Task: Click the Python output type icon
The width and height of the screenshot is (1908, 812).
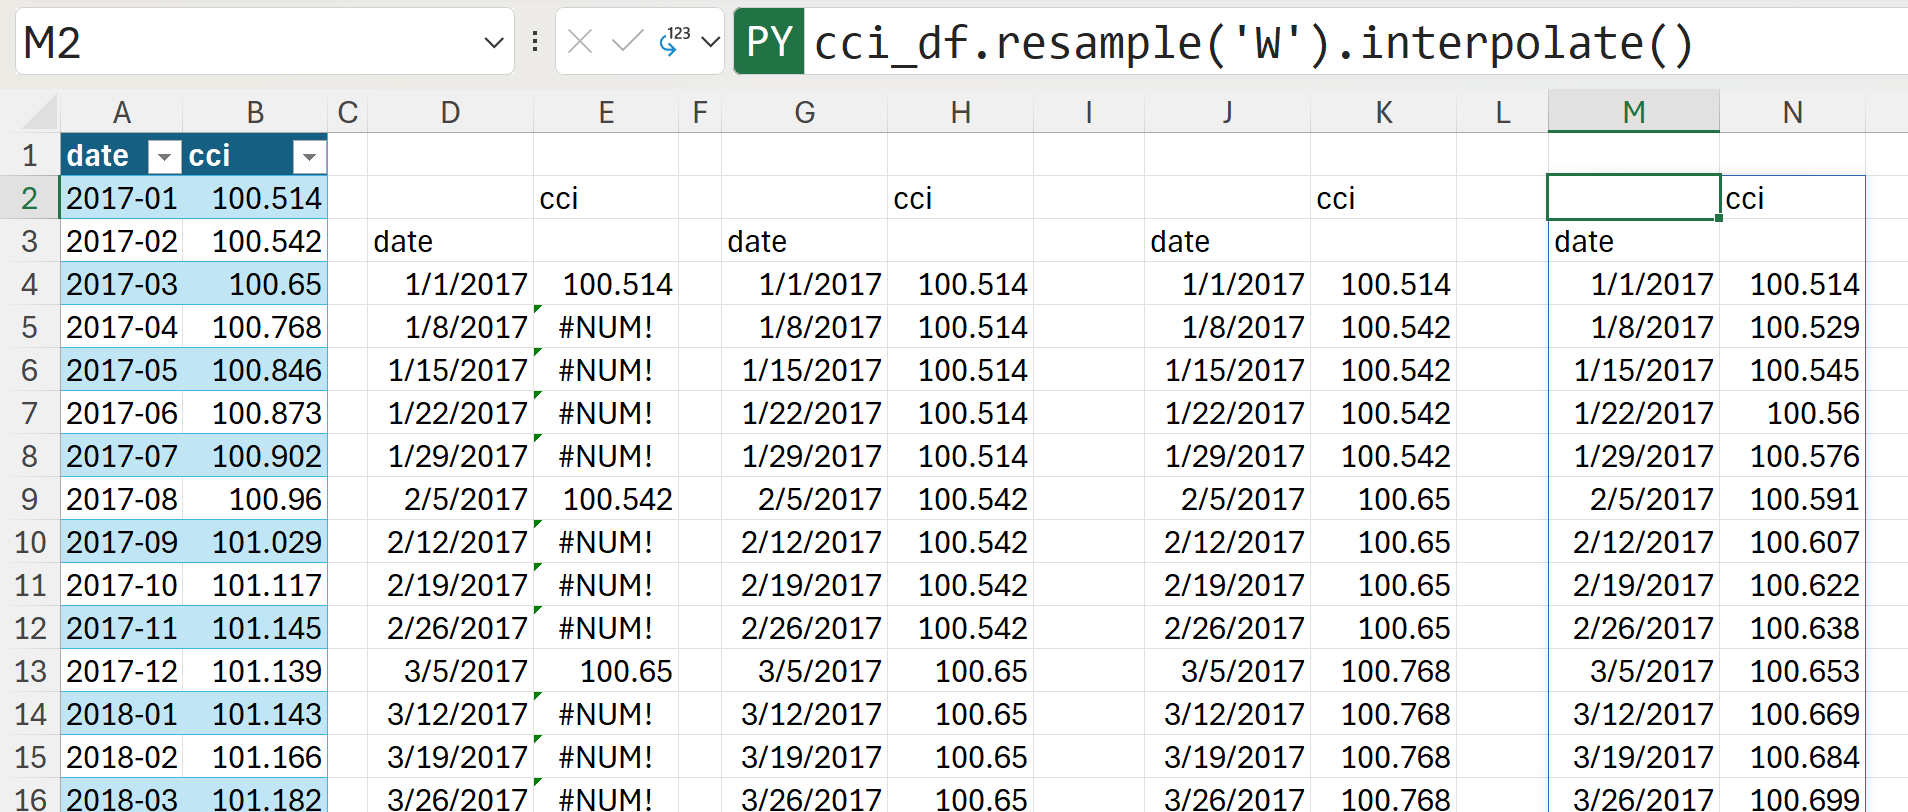Action: [x=675, y=42]
